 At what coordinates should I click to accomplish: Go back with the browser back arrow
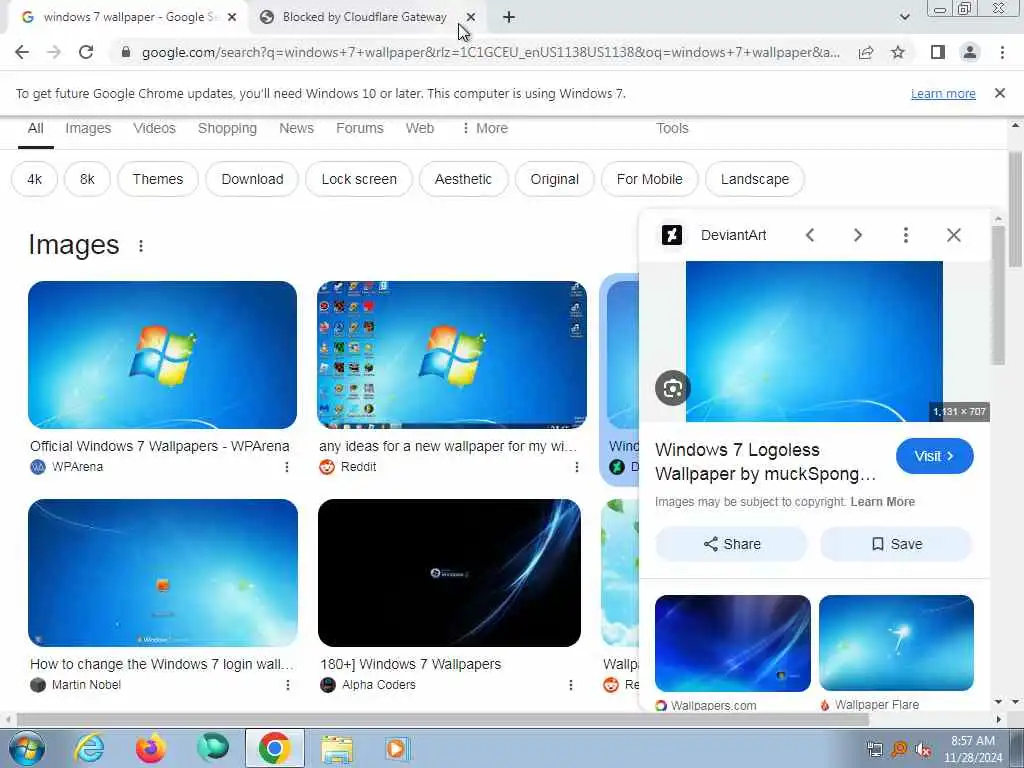(22, 52)
